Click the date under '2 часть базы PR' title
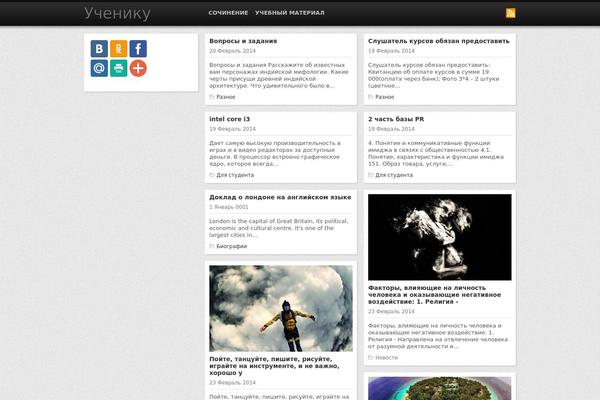 pos(391,129)
